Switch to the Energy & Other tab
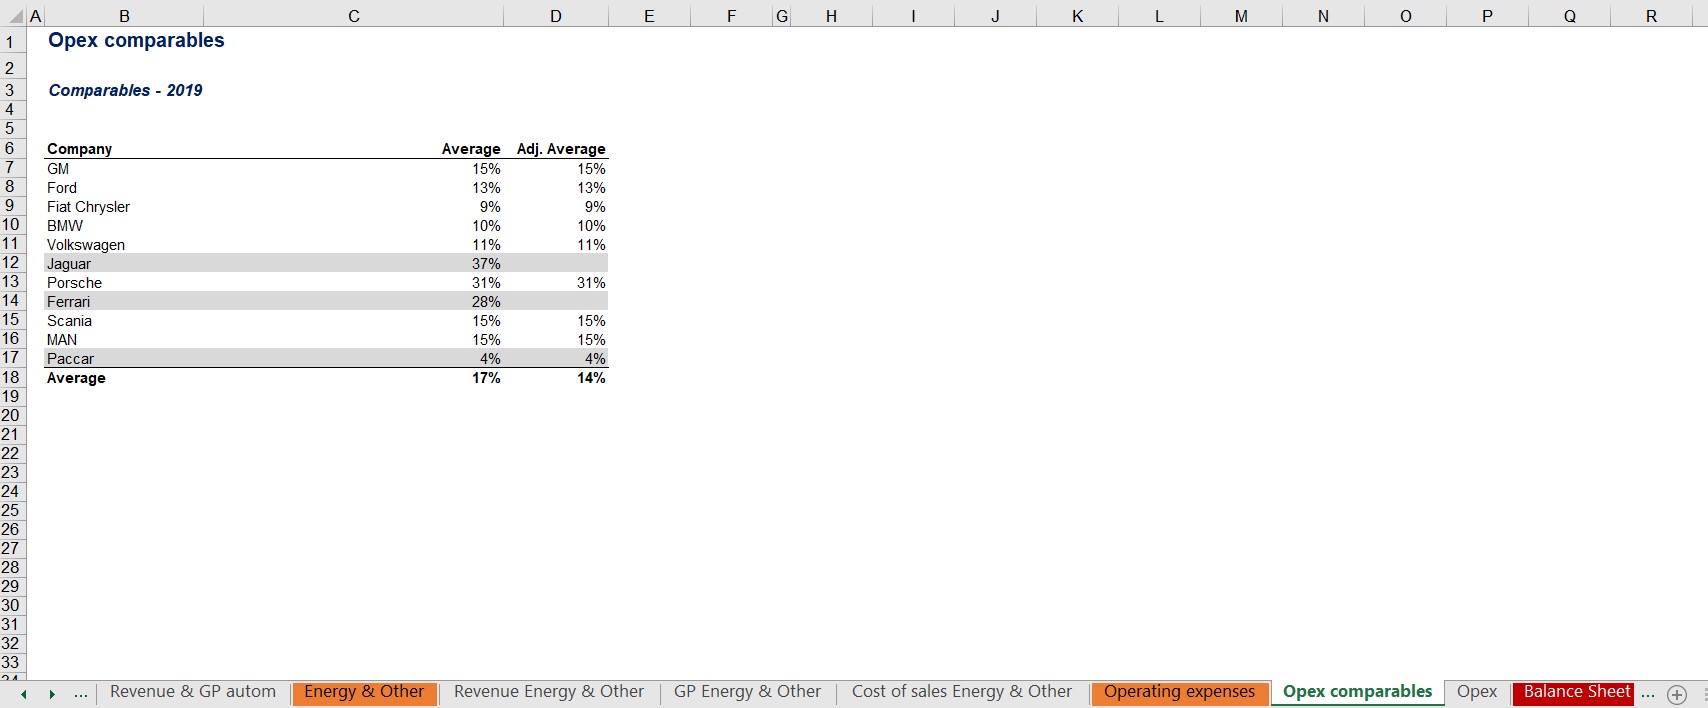 (364, 692)
